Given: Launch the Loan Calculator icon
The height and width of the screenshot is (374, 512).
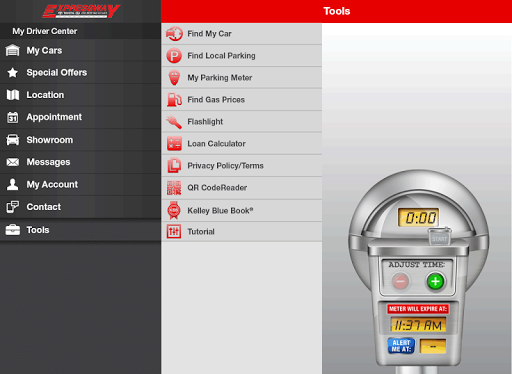Looking at the screenshot, I should 174,144.
